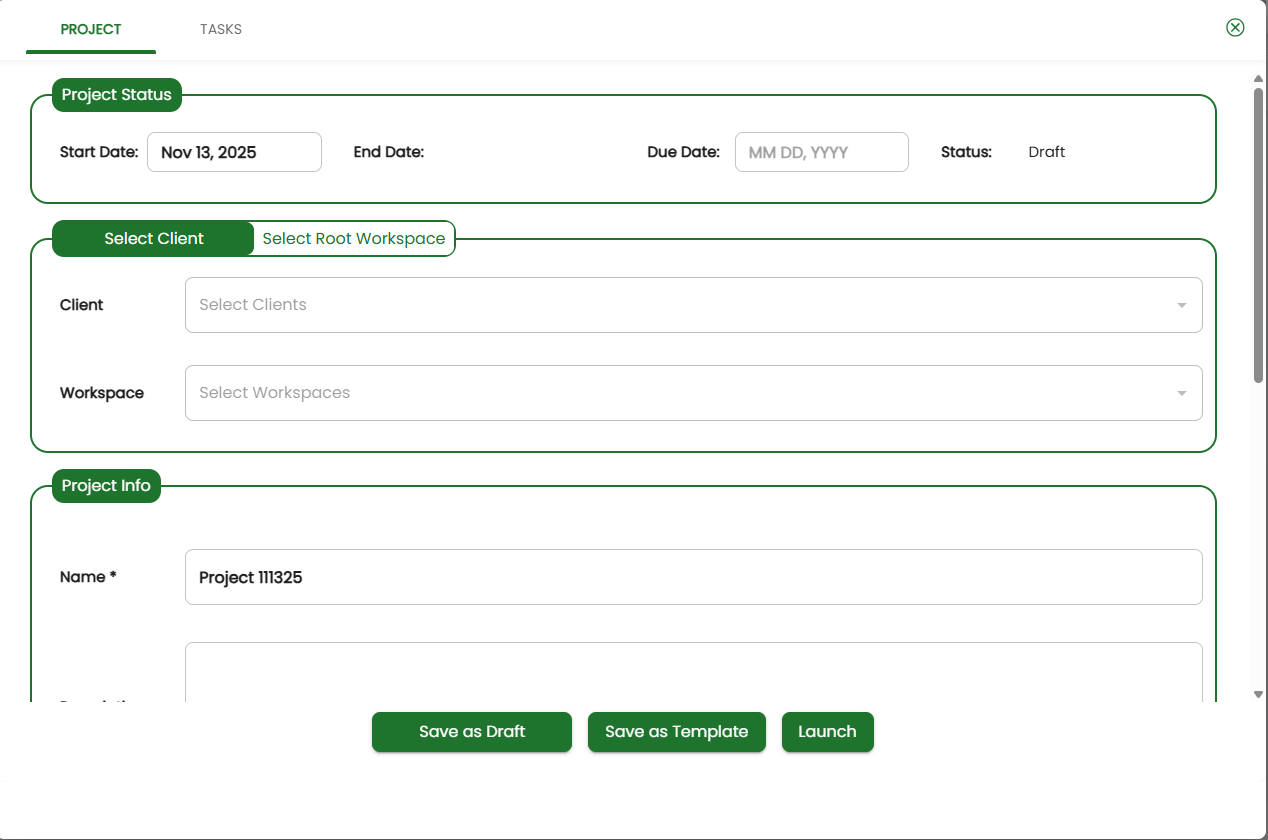Viewport: 1268px width, 840px height.
Task: Expand the Workspace dropdown arrow
Action: coord(1182,393)
